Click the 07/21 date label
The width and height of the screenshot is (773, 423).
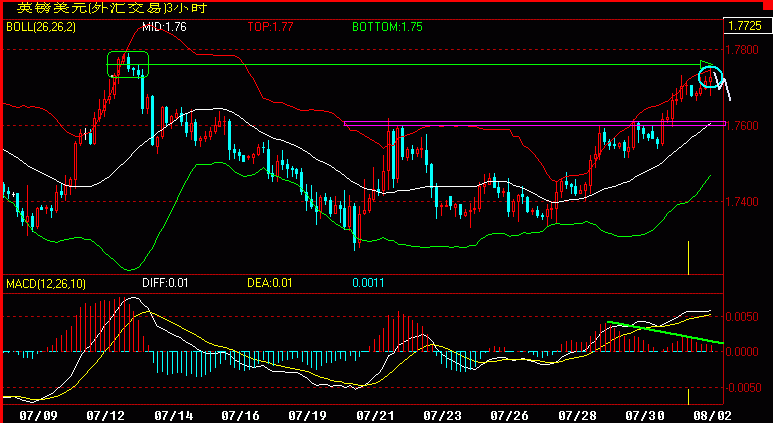coord(374,415)
